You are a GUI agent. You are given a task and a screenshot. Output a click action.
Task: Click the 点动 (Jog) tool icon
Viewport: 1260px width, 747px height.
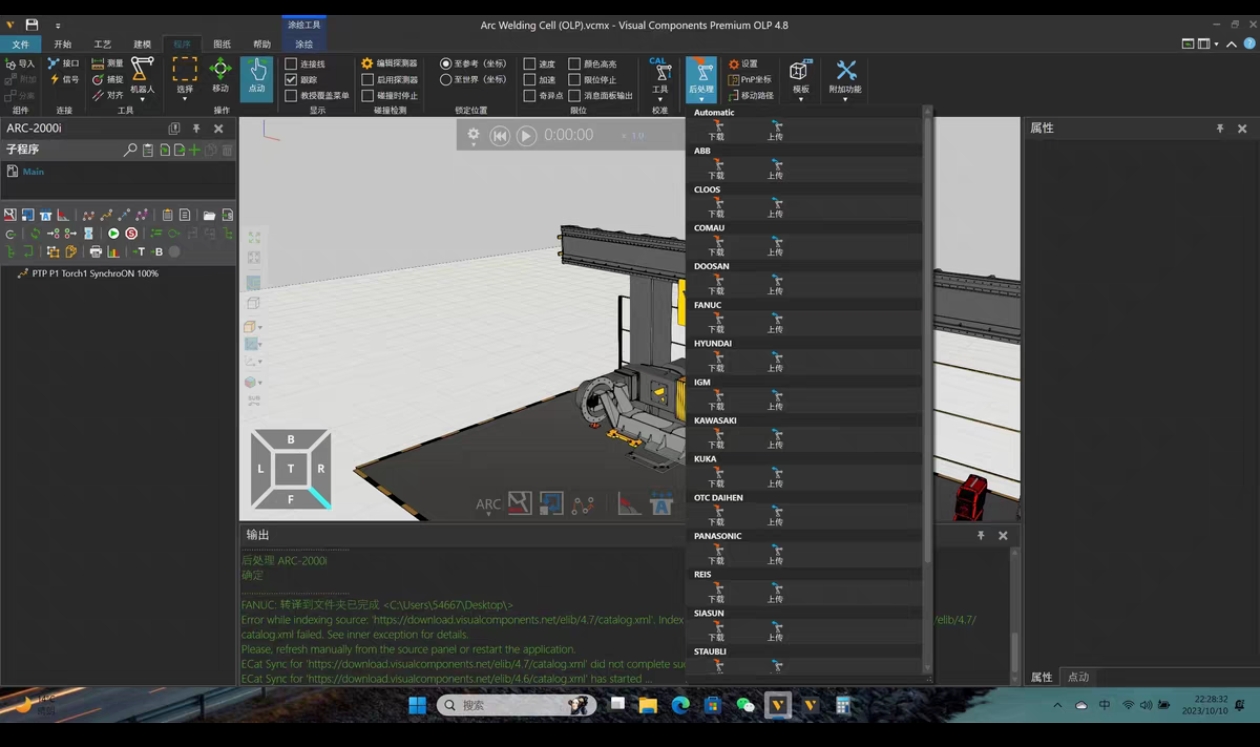click(x=257, y=77)
